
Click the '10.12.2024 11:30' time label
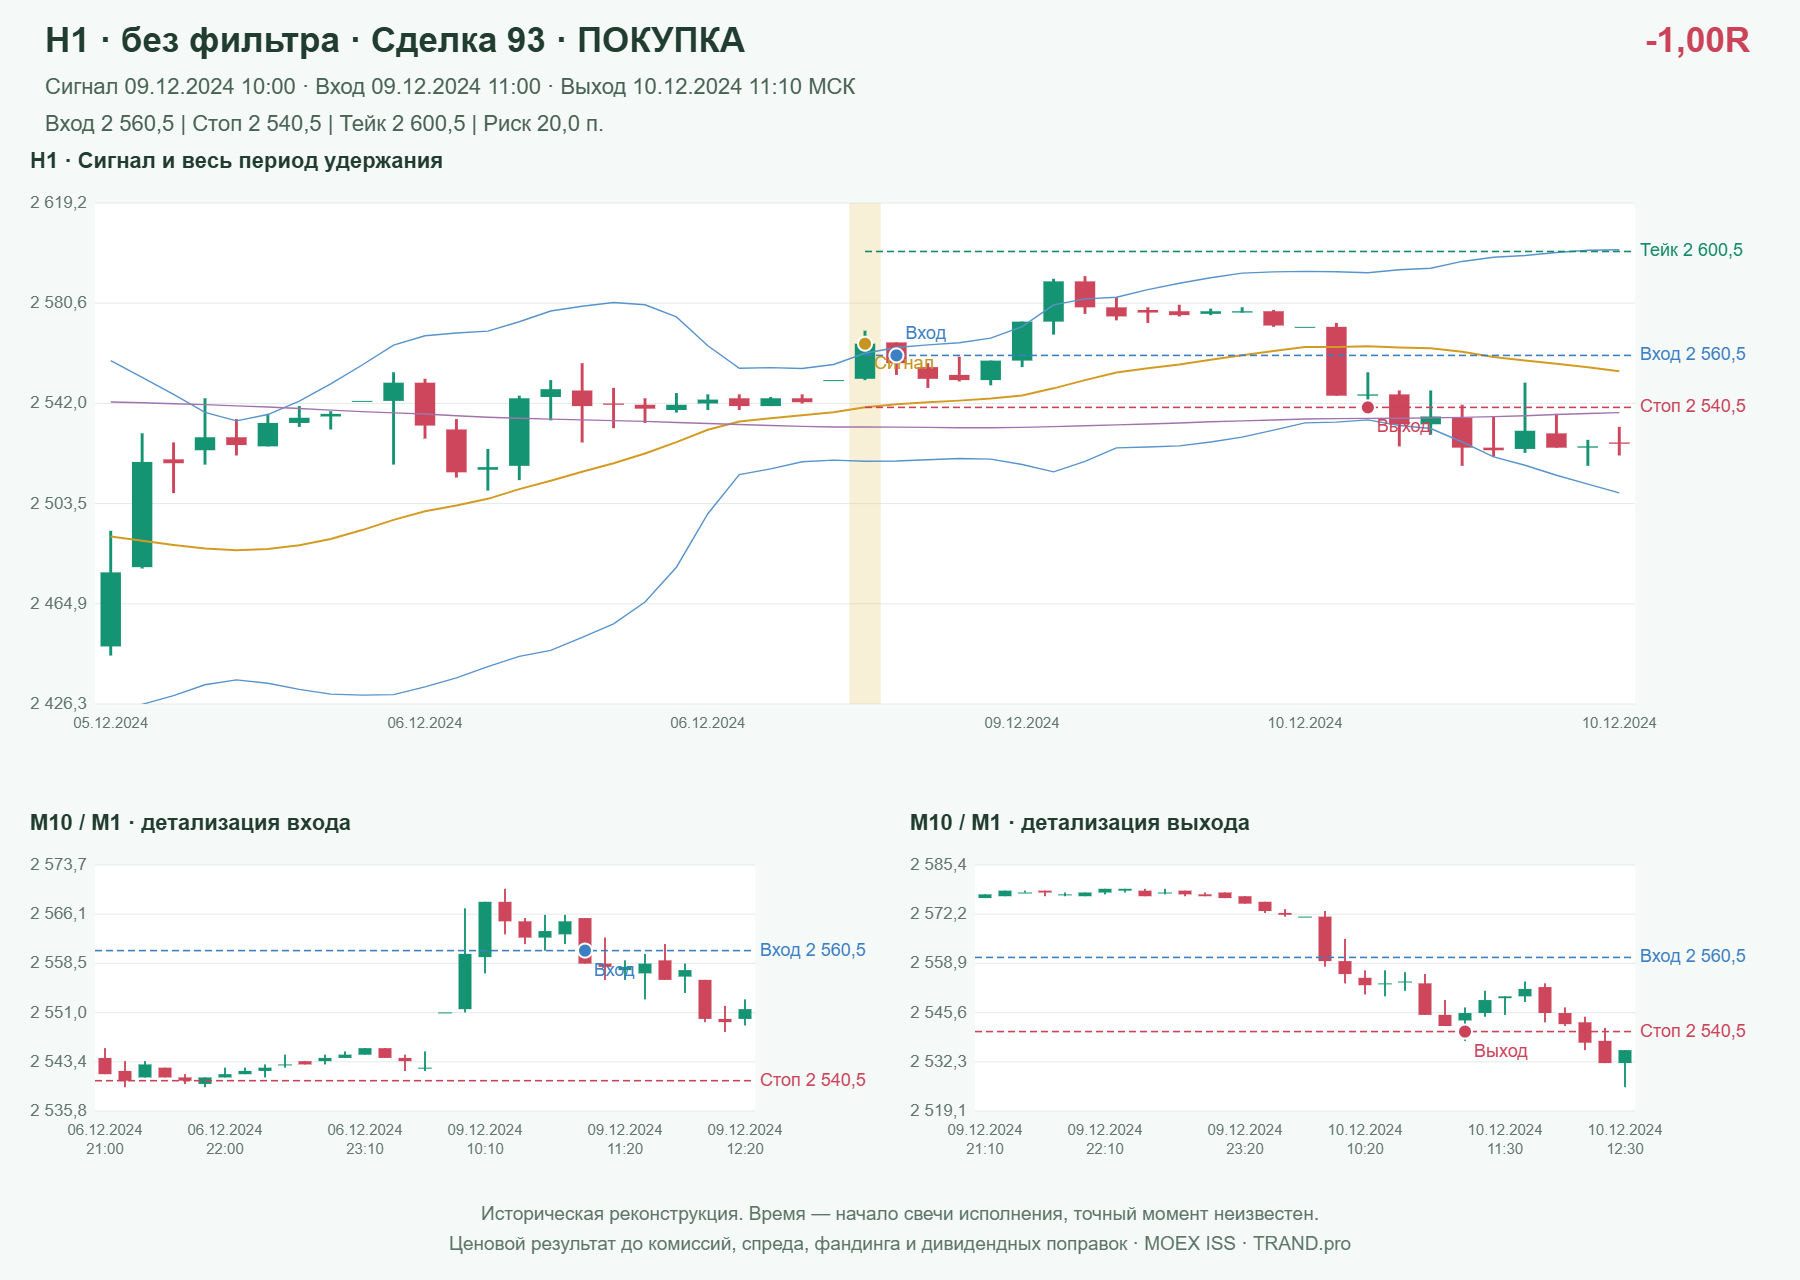1505,1139
